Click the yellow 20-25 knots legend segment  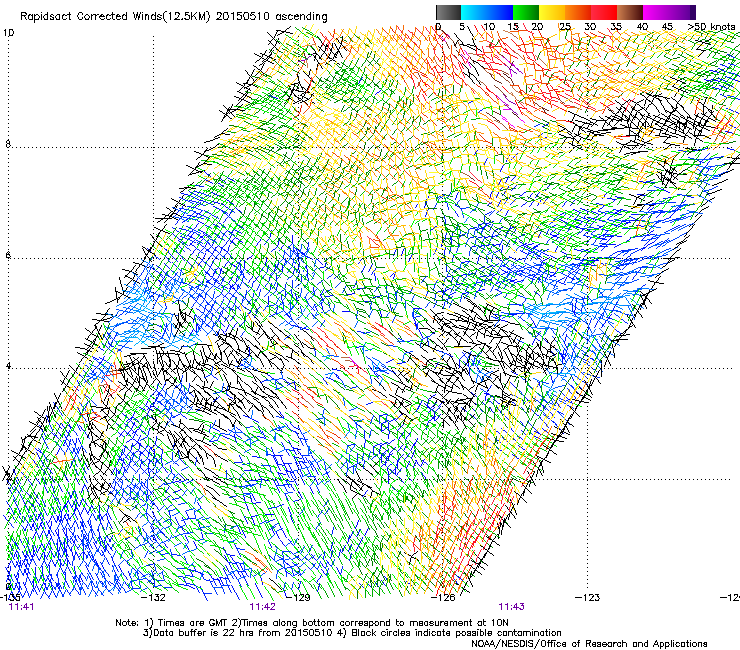pos(552,12)
